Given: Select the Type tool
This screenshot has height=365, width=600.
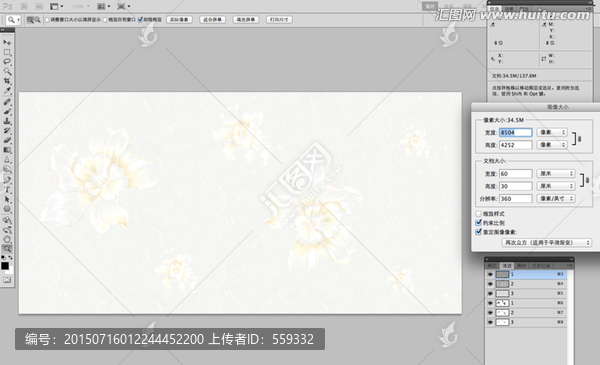Looking at the screenshot, I should tap(7, 190).
